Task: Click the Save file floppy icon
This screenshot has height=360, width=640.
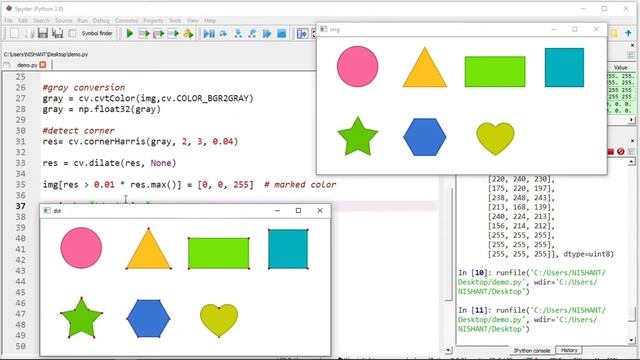Action: click(x=42, y=33)
